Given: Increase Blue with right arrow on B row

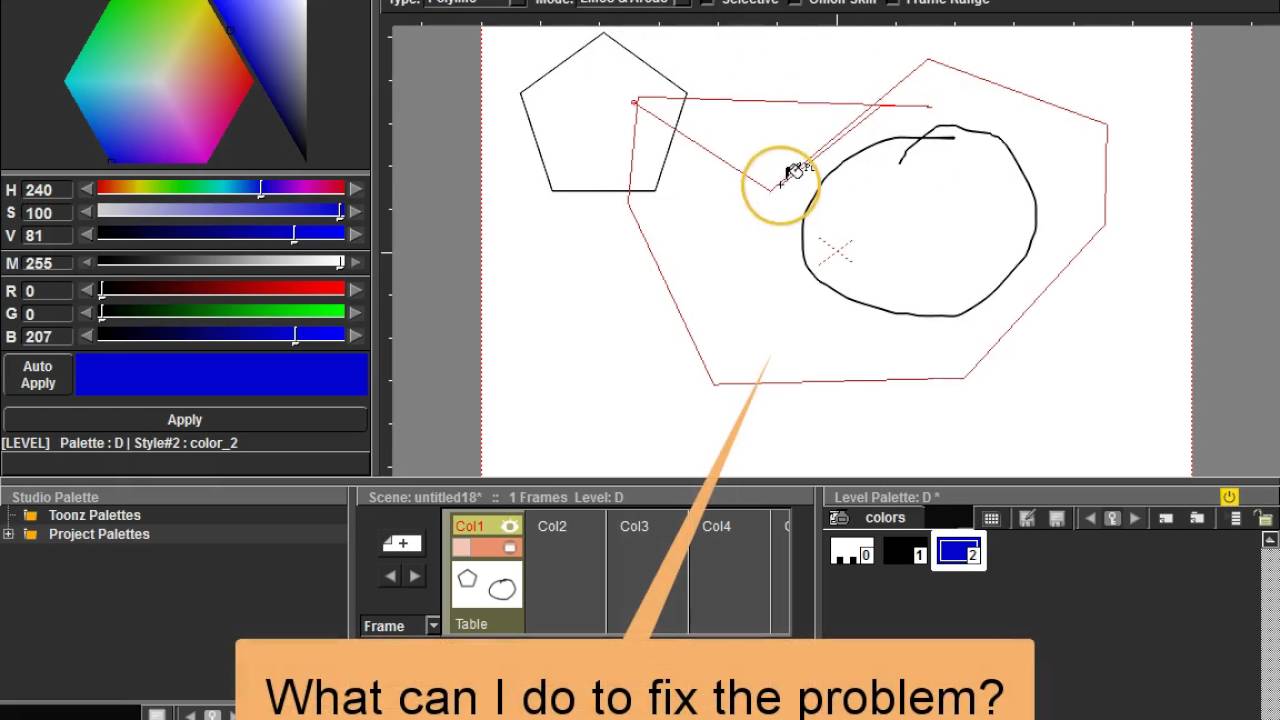Looking at the screenshot, I should click(355, 337).
